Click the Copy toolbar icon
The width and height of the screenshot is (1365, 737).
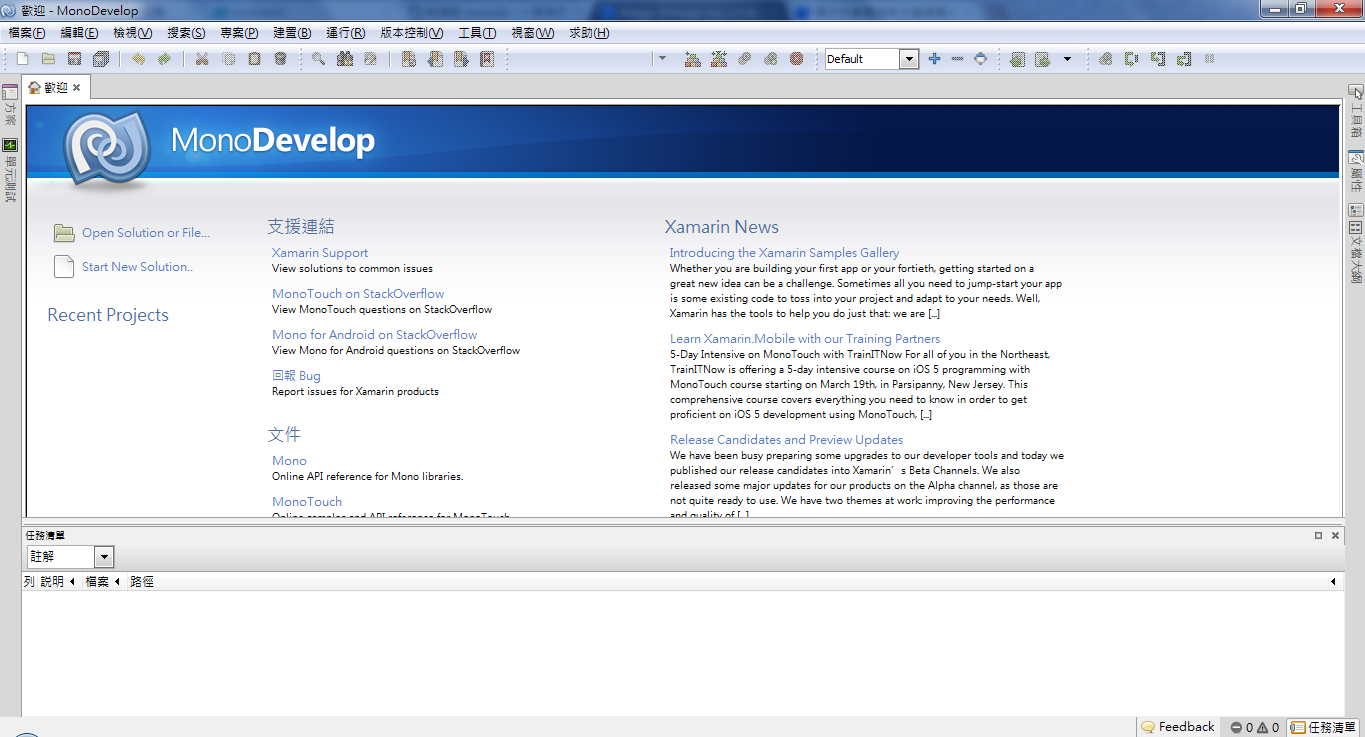(x=228, y=59)
